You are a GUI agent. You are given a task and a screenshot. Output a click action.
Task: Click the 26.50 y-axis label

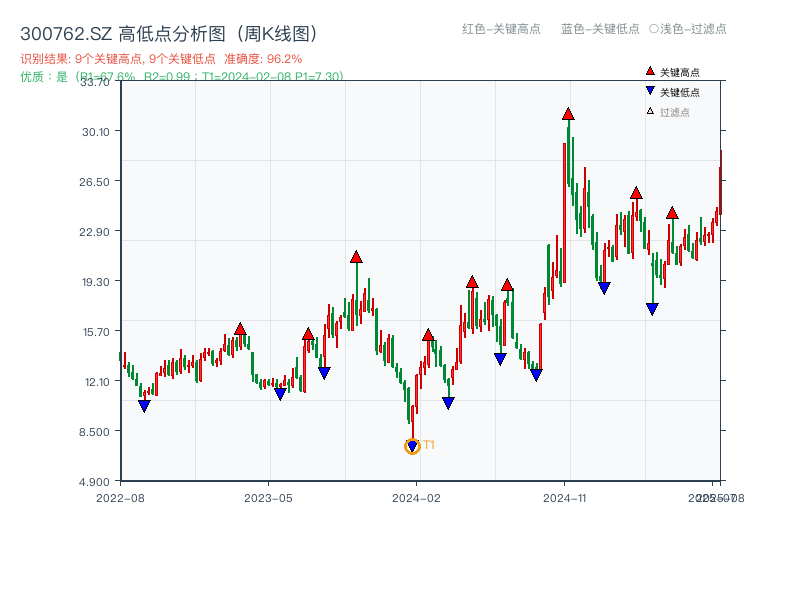click(94, 182)
